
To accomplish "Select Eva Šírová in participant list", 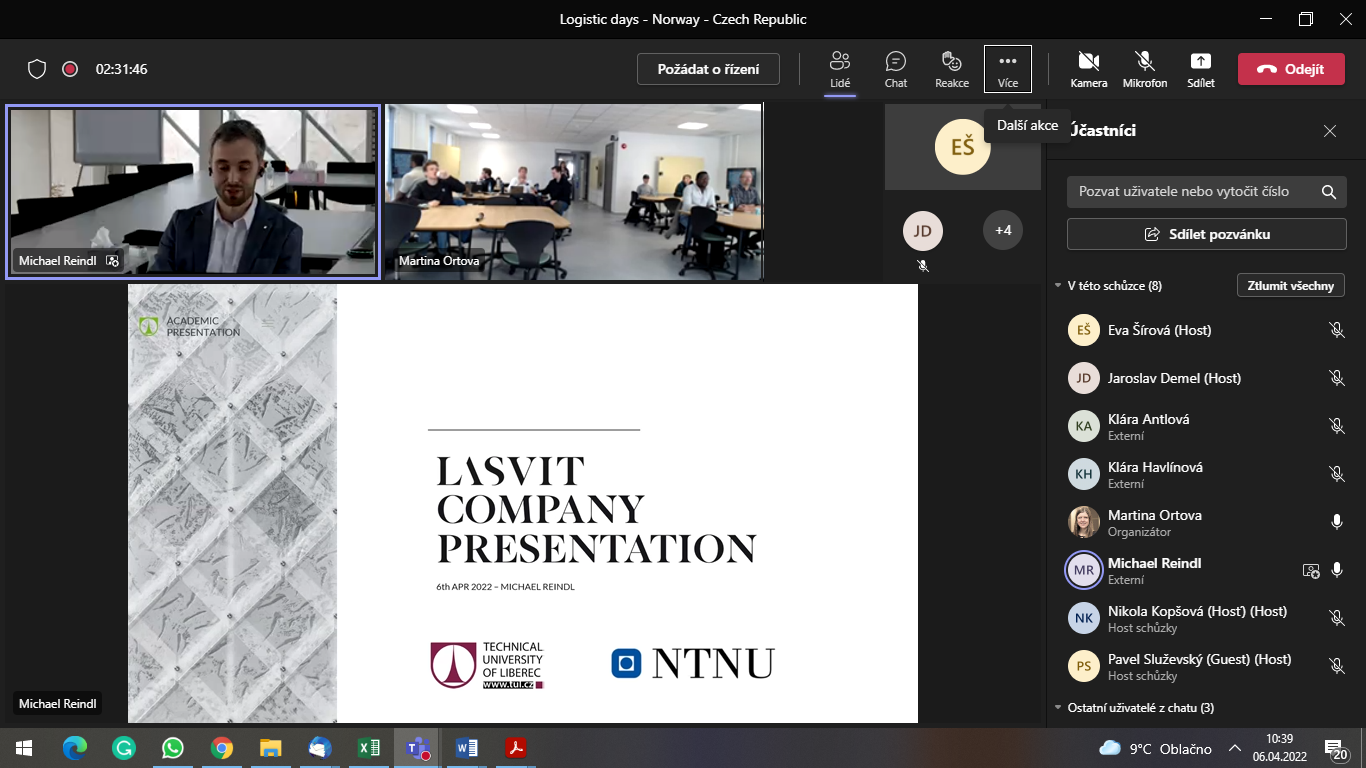I will (x=1207, y=330).
